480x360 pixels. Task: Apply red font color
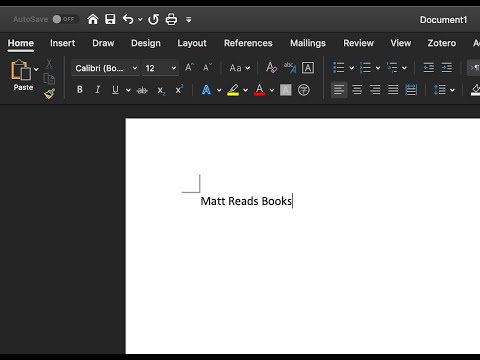point(259,90)
